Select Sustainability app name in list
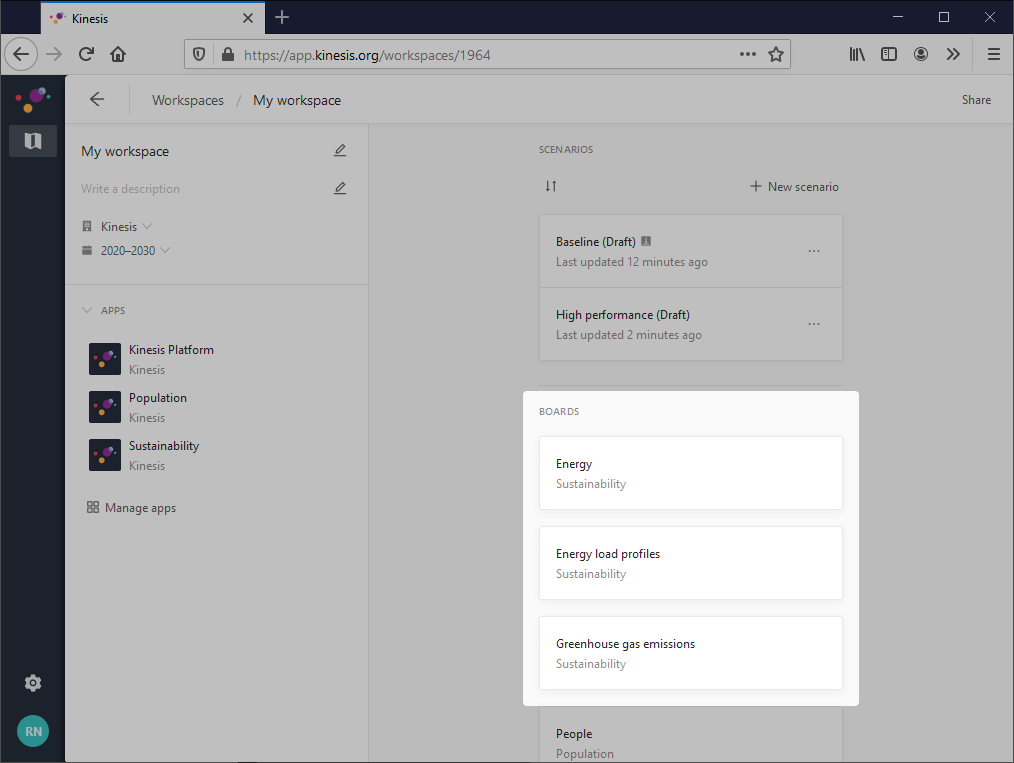Viewport: 1014px width, 763px height. click(164, 446)
